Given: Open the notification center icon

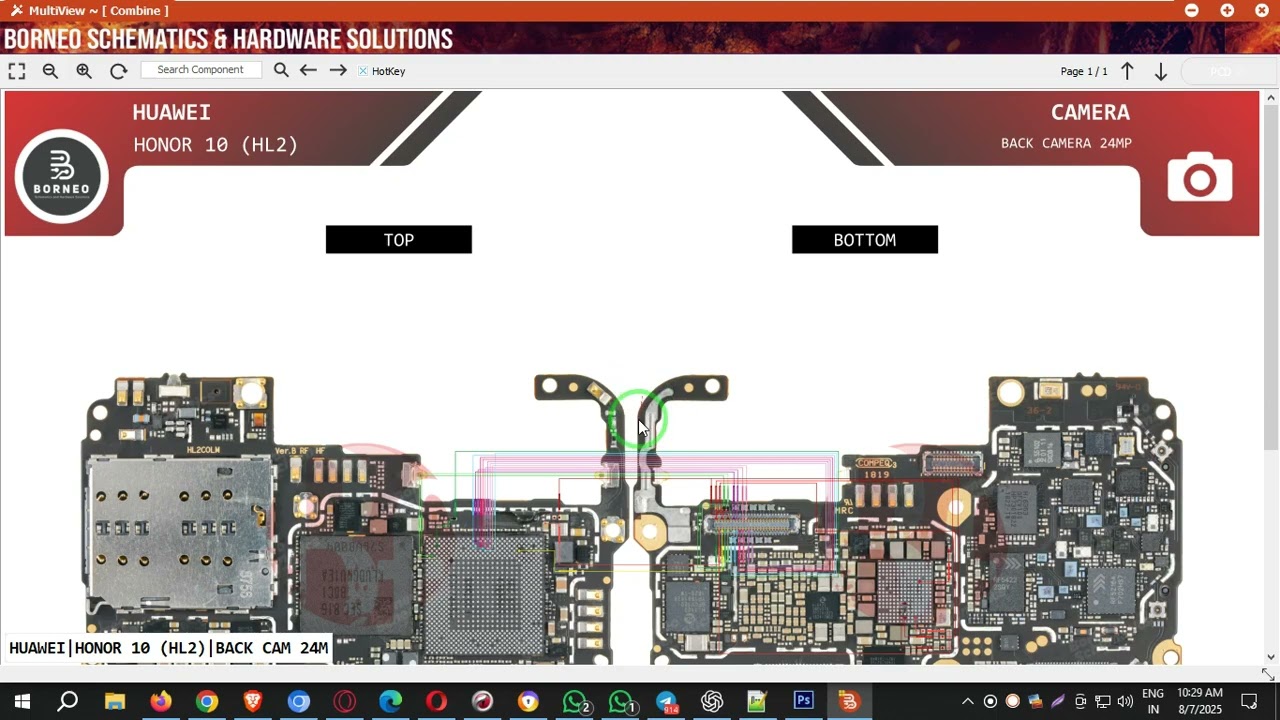Looking at the screenshot, I should click(x=1249, y=701).
